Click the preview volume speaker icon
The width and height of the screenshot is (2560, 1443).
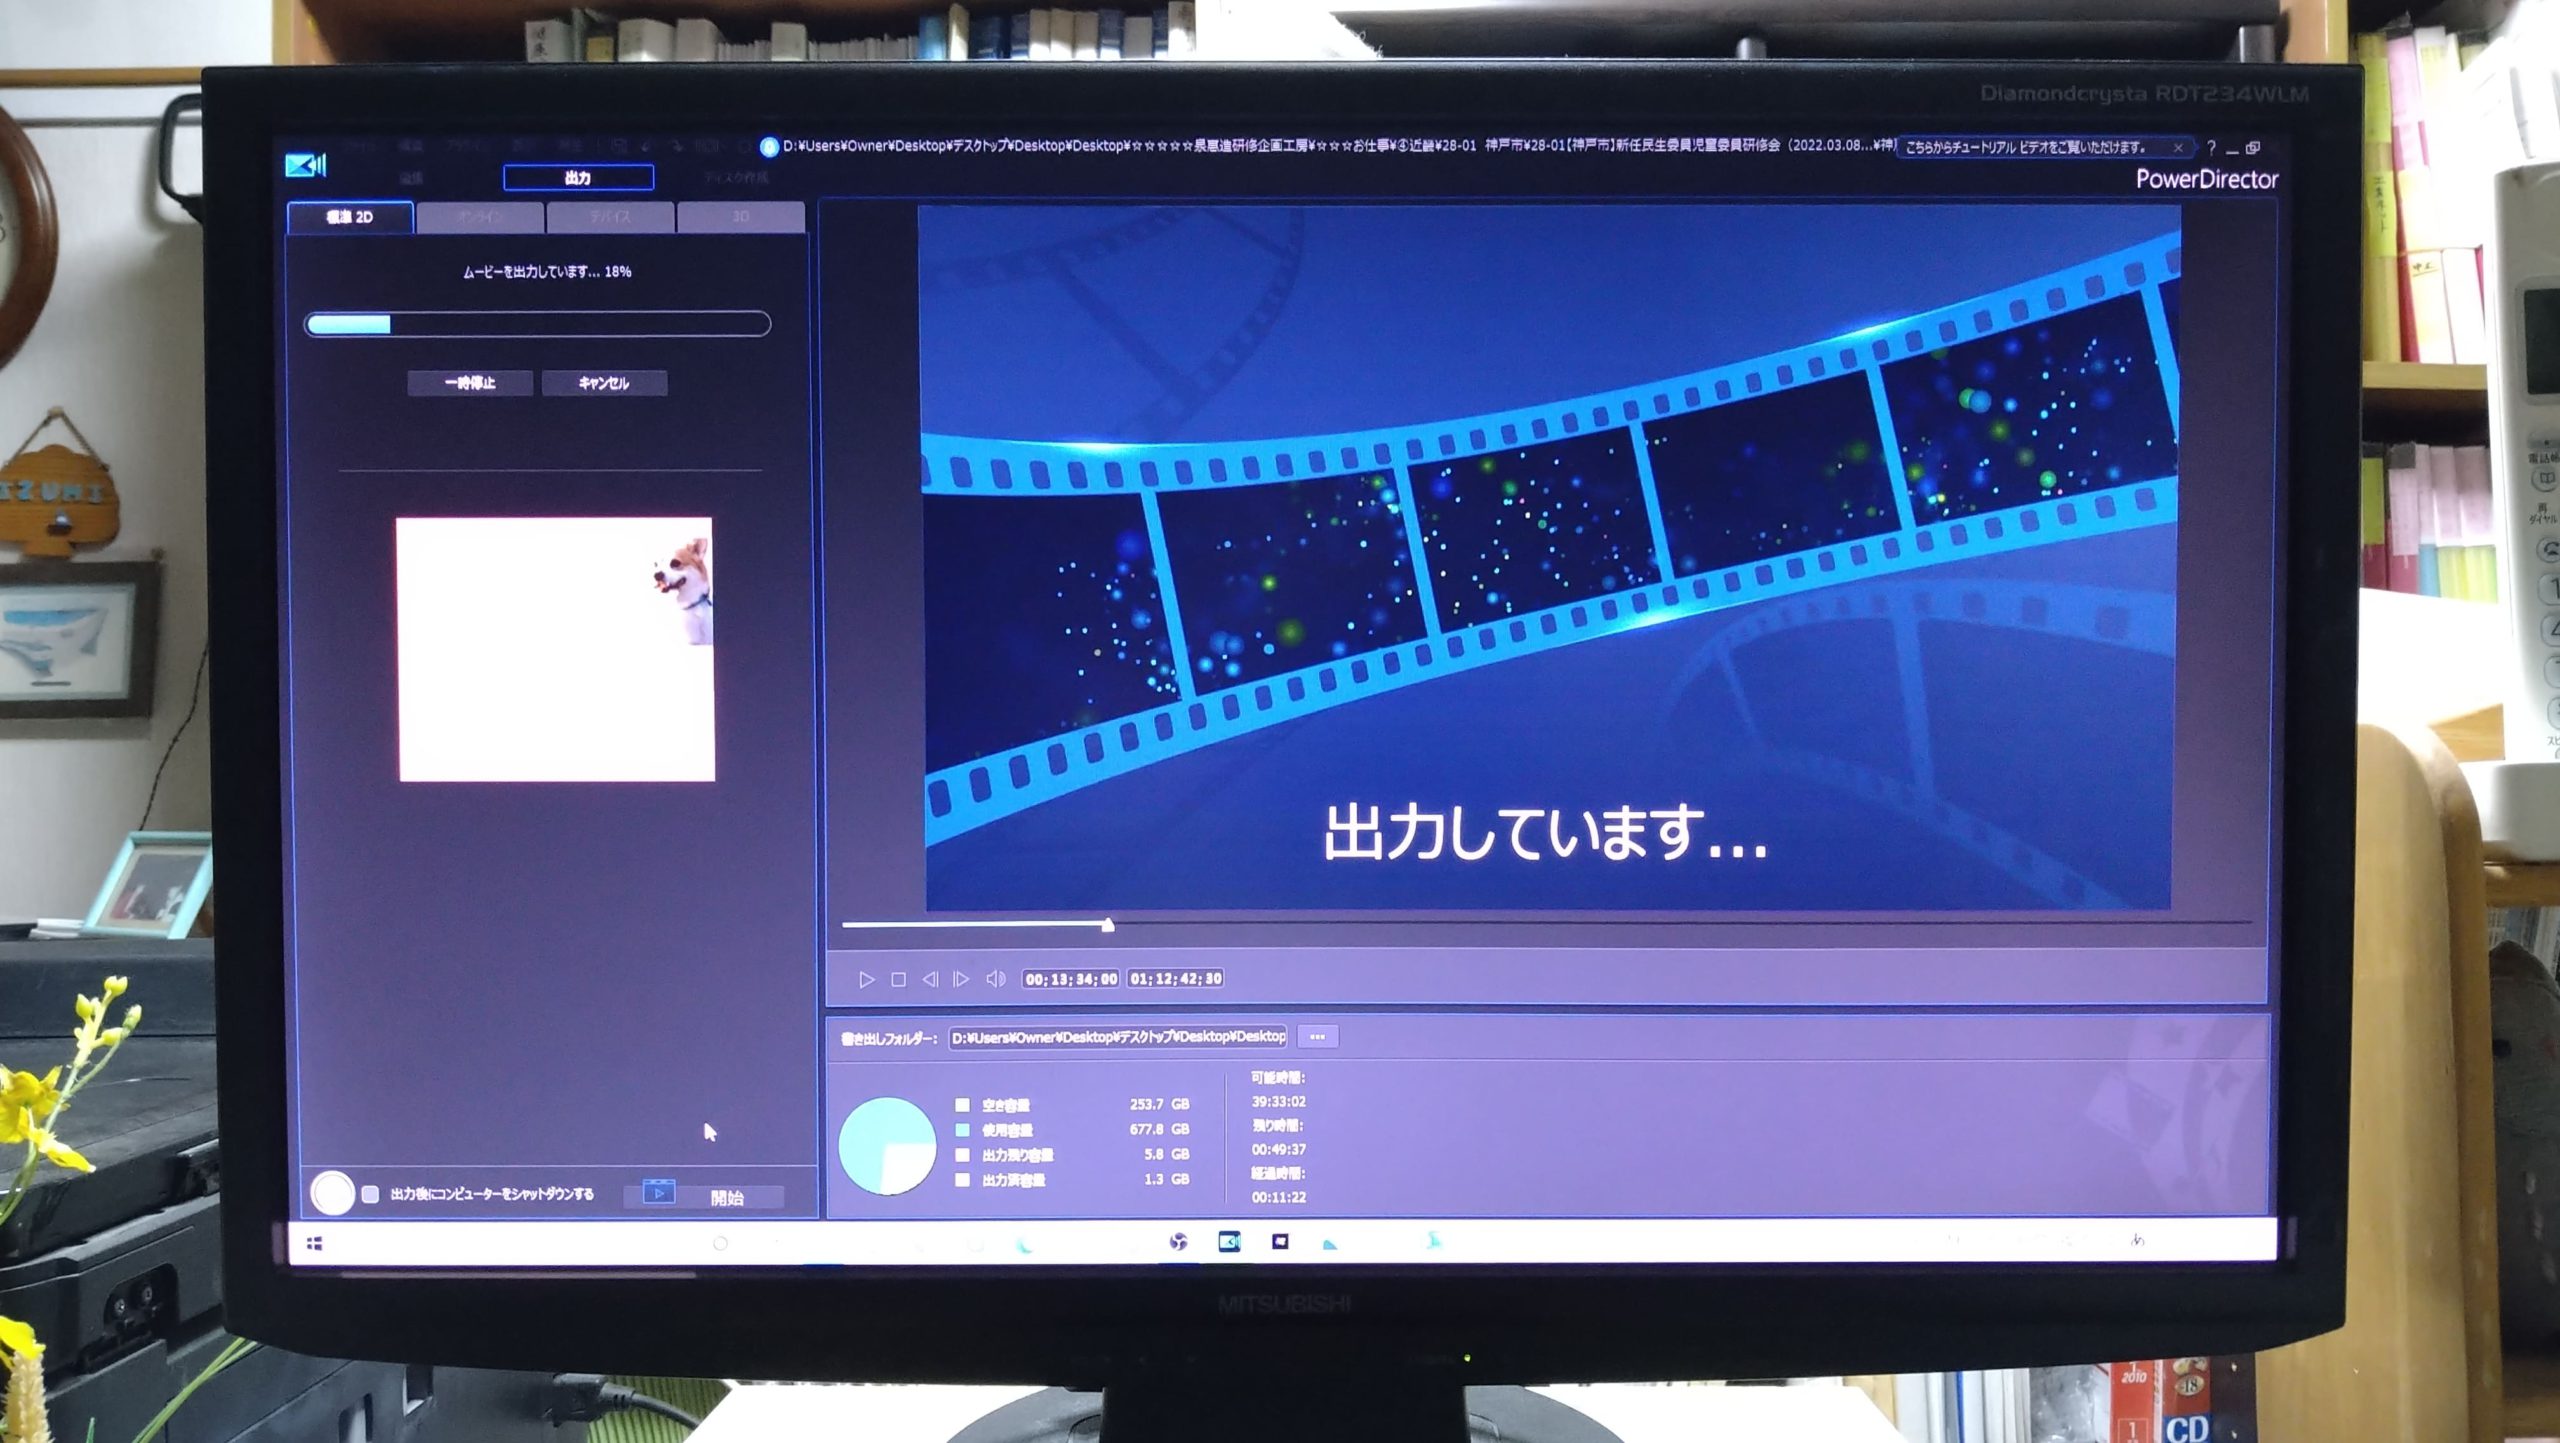(x=996, y=979)
